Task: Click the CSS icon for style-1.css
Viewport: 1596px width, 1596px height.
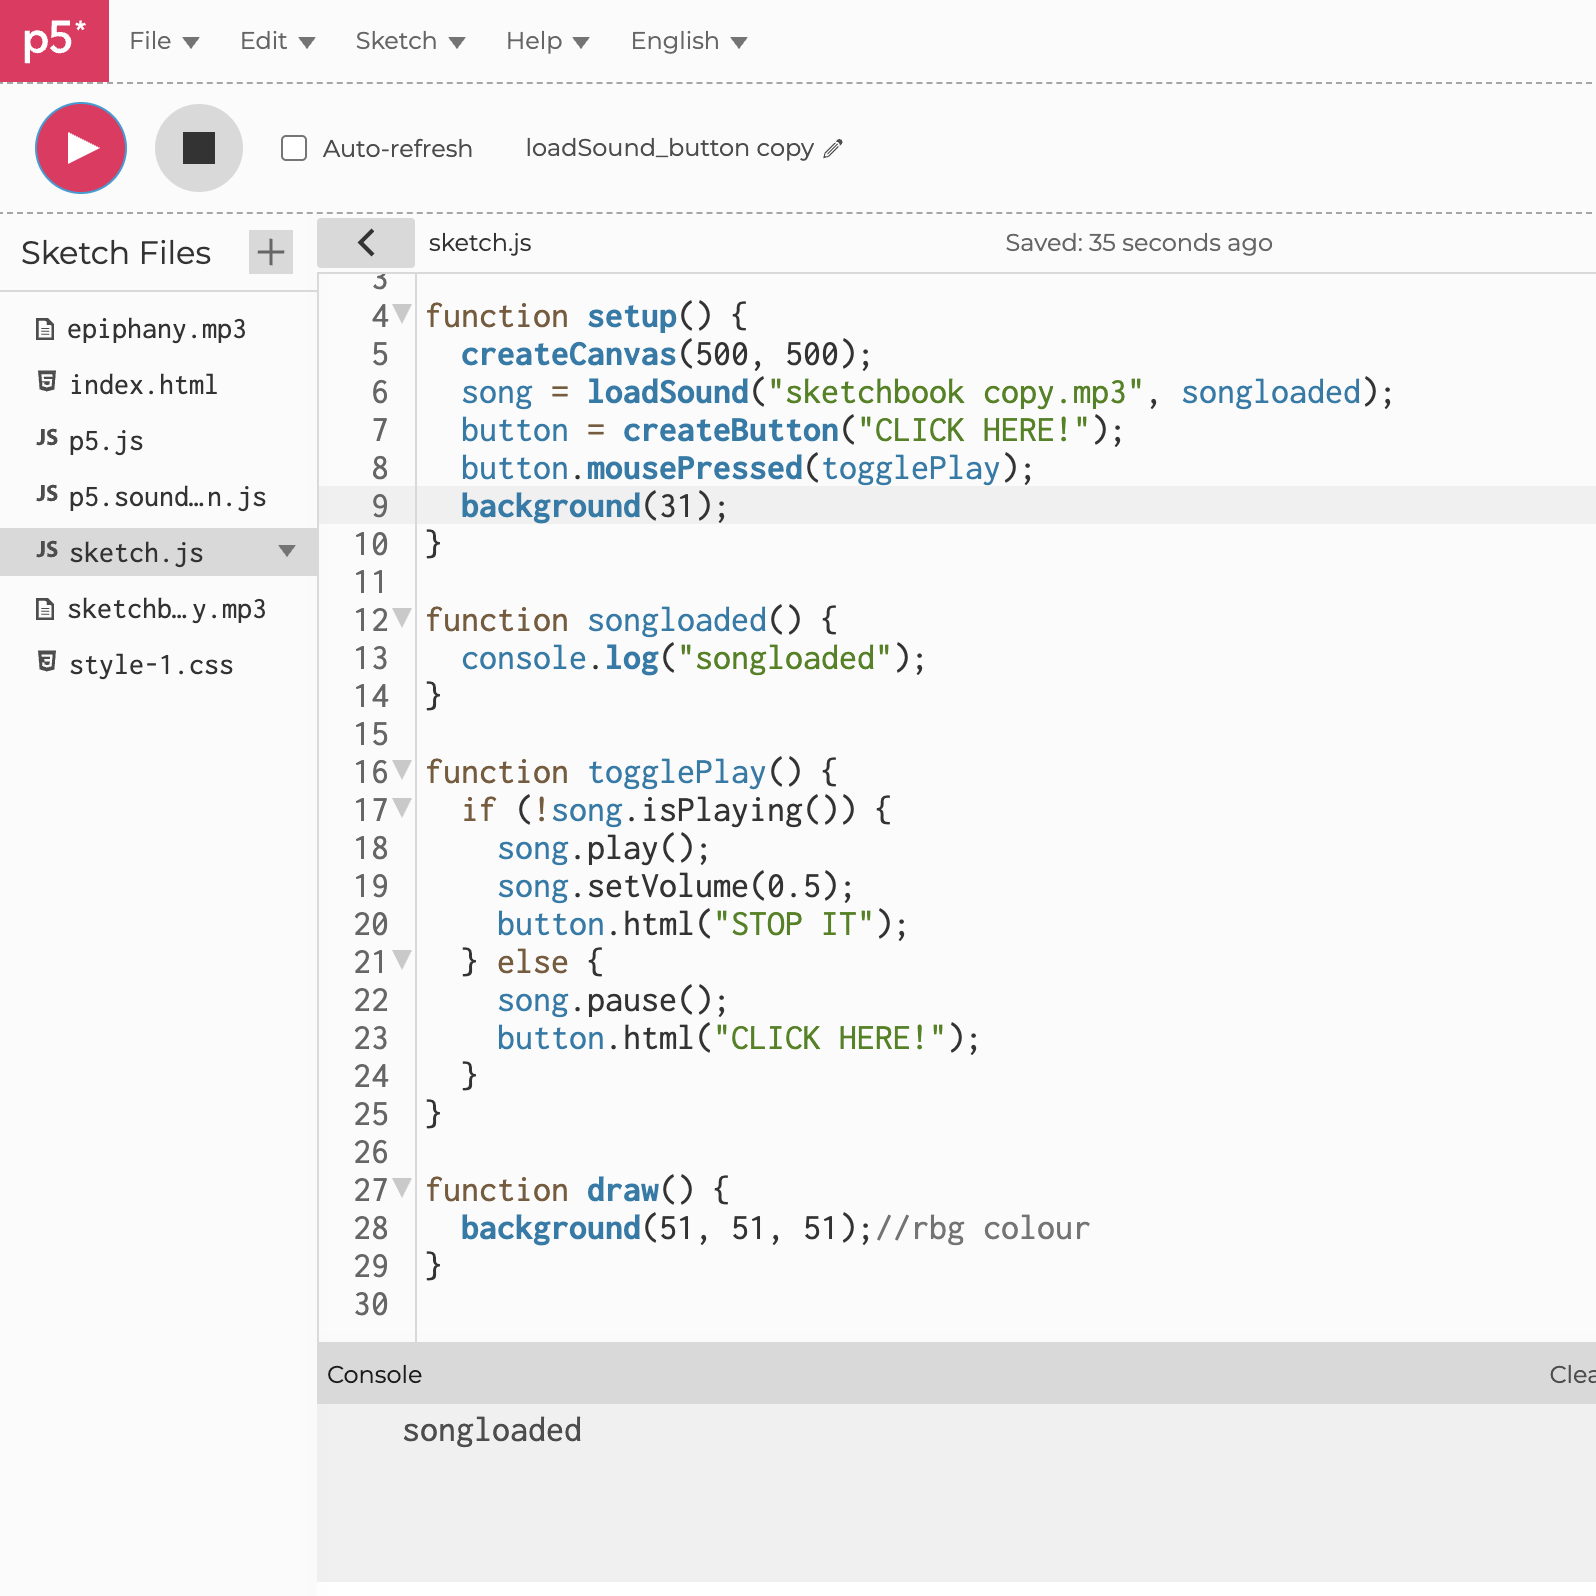Action: pos(46,662)
